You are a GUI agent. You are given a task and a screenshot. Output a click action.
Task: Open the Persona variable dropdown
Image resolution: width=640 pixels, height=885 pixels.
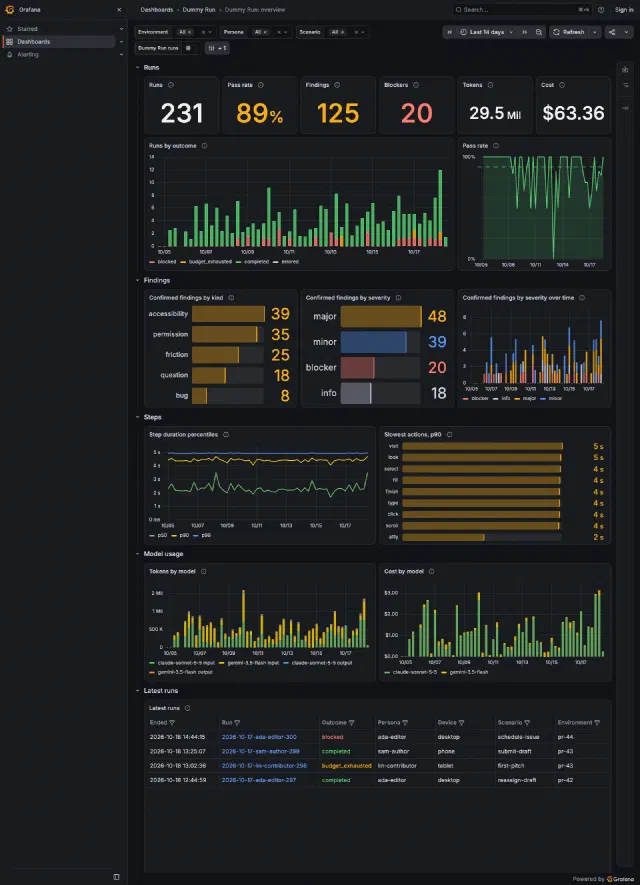click(285, 32)
